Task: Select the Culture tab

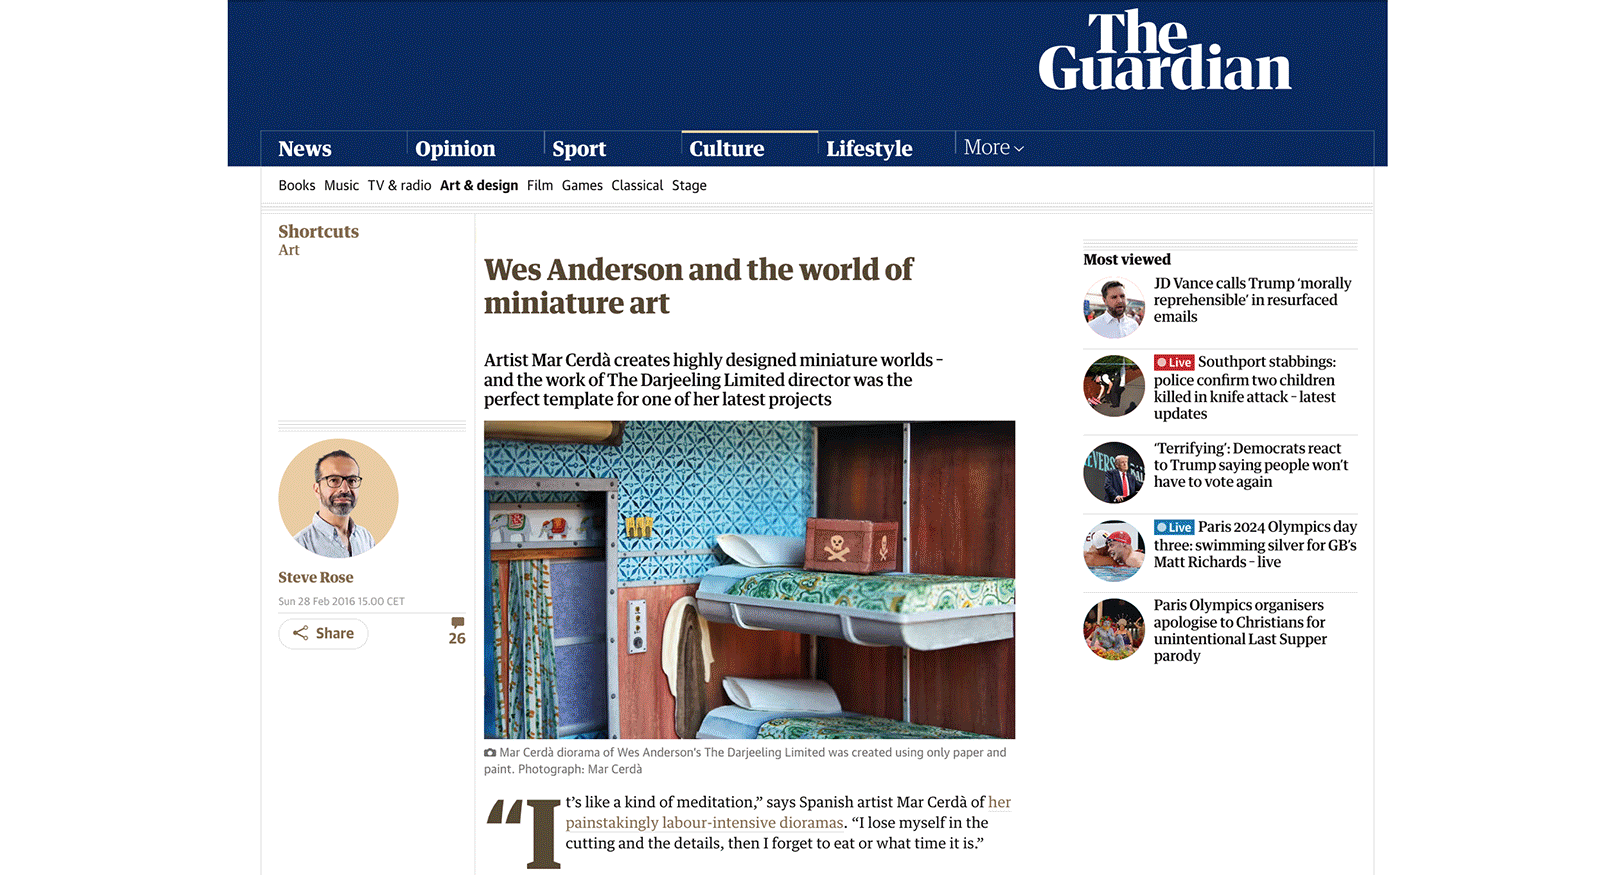Action: (727, 149)
